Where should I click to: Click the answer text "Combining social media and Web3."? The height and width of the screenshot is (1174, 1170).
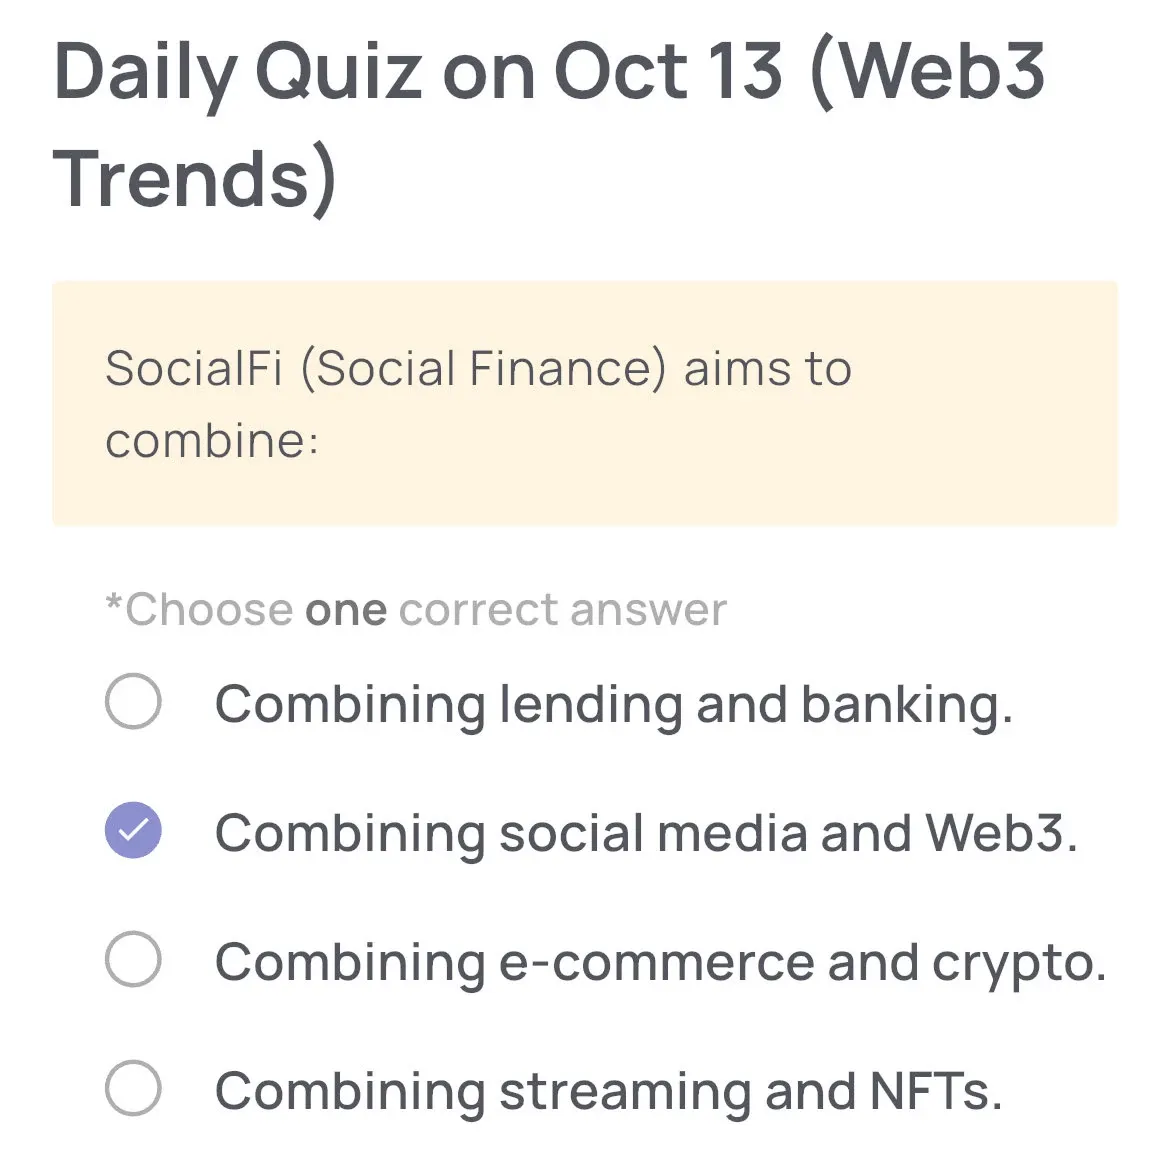(x=647, y=833)
